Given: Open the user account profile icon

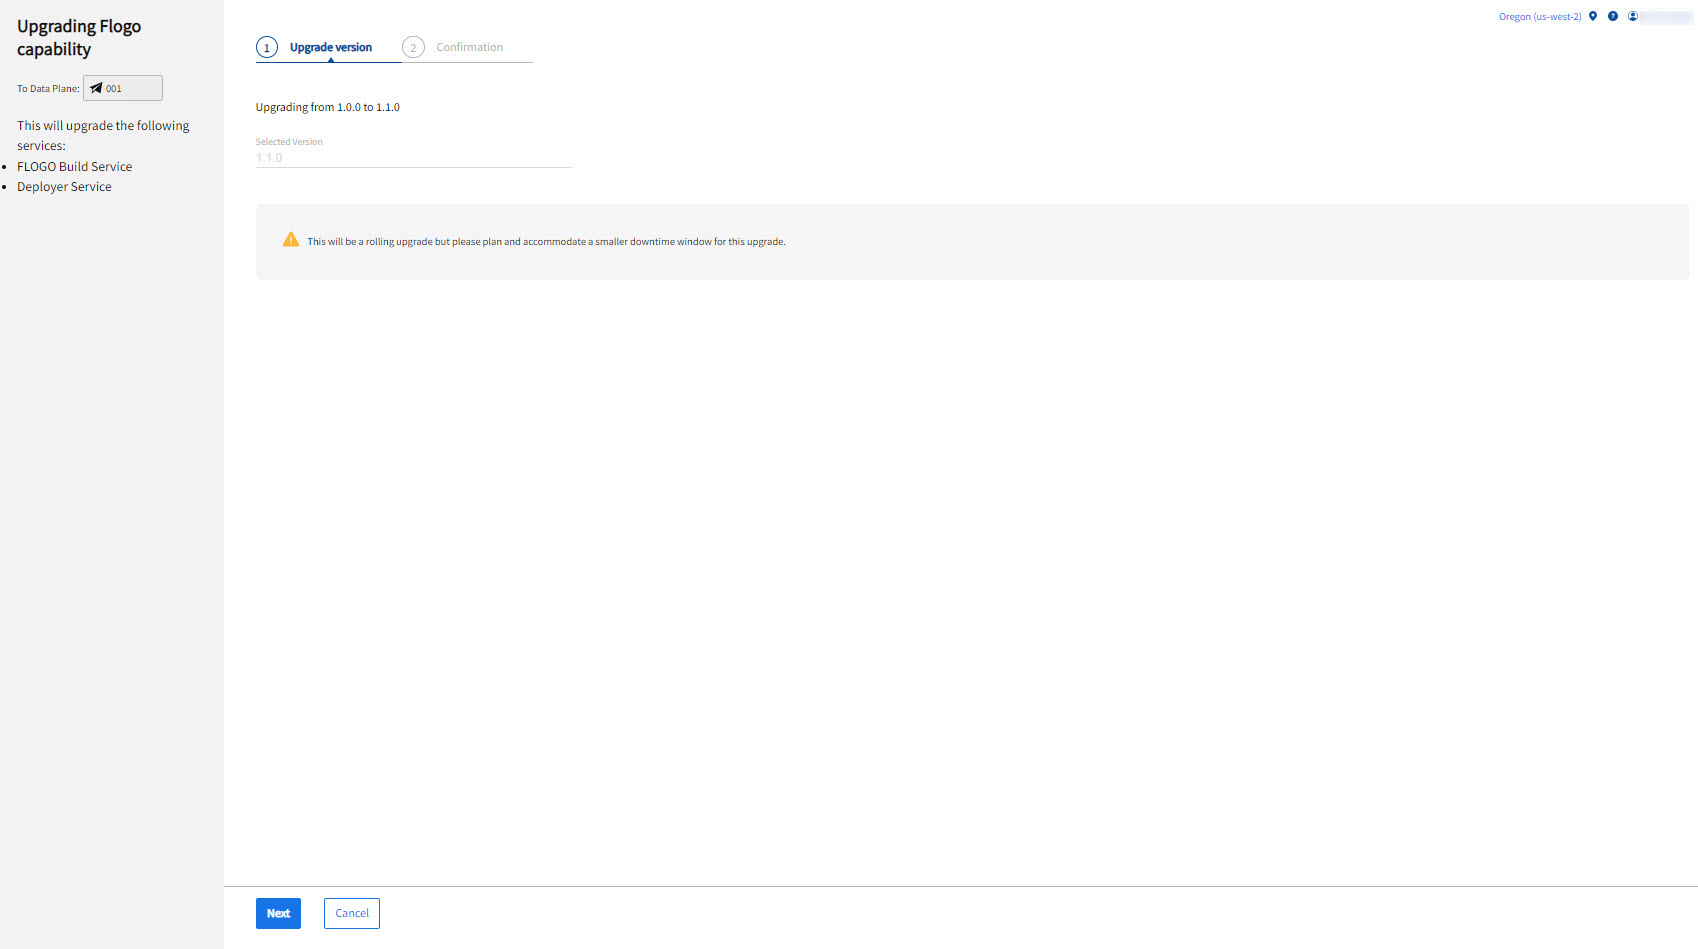Looking at the screenshot, I should [x=1633, y=16].
